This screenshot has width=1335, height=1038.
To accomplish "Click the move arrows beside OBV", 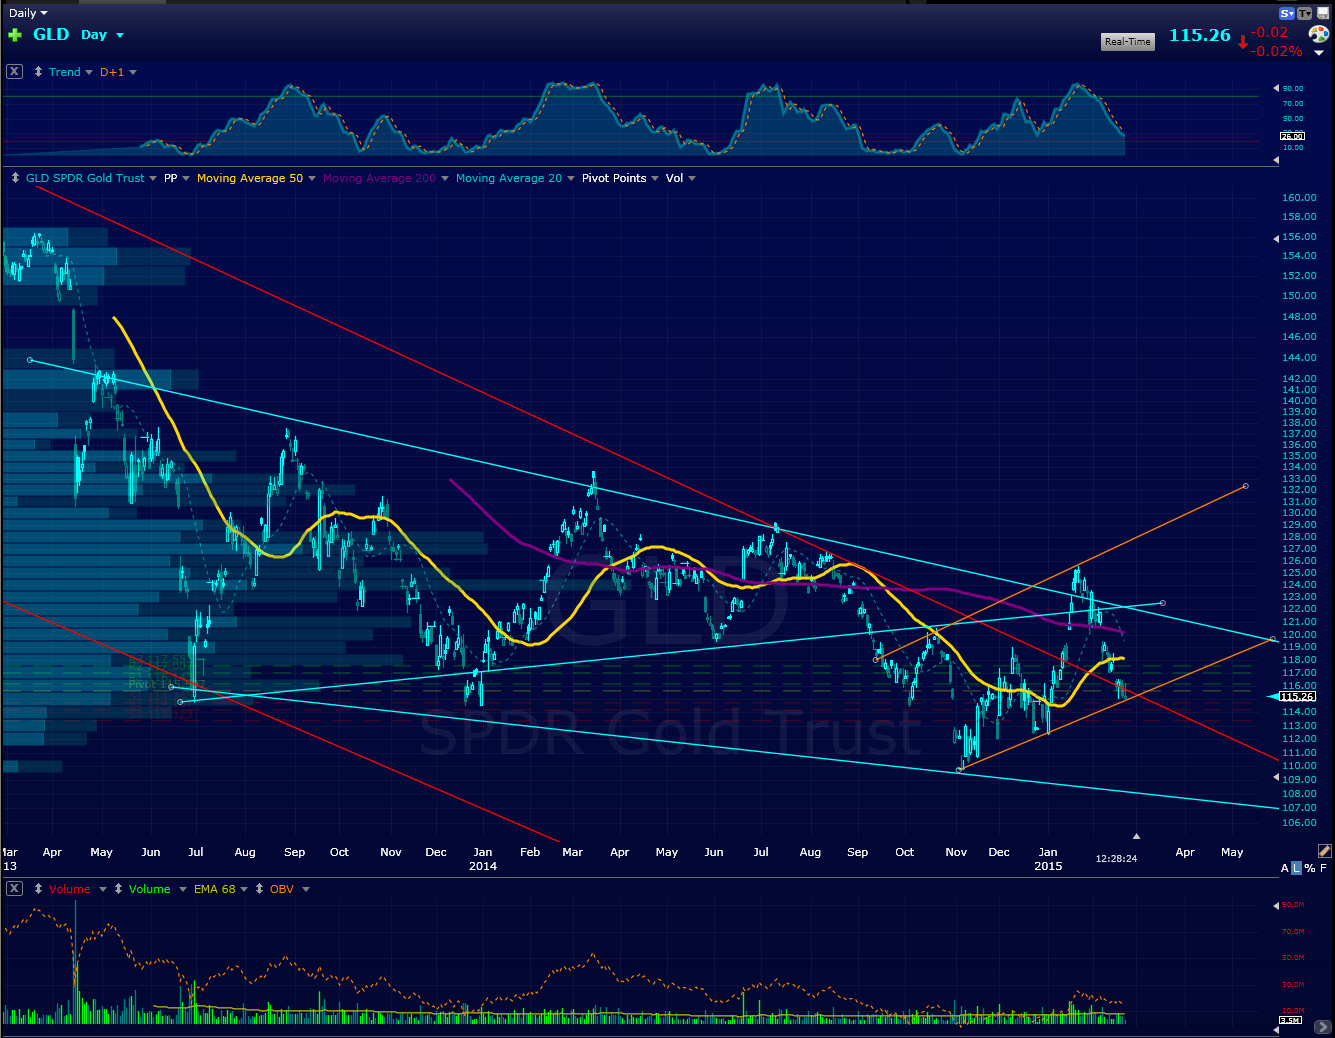I will [x=259, y=889].
